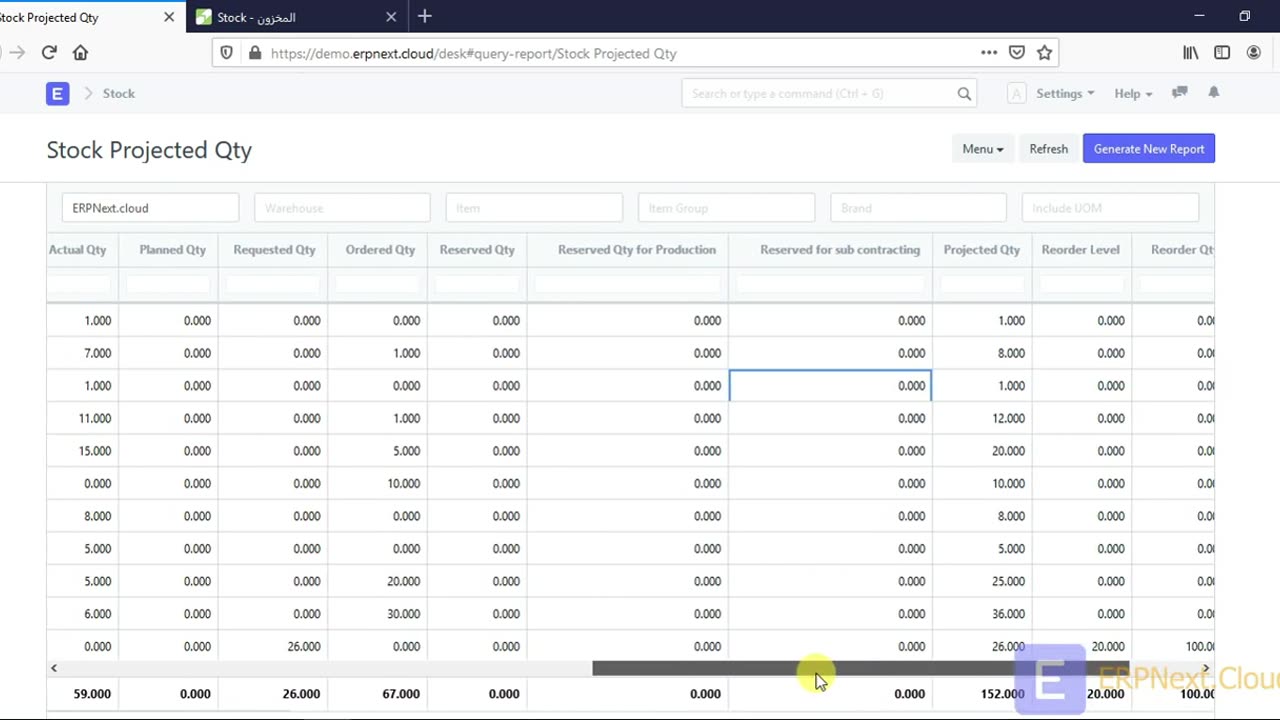Open the site security shield icon

pos(227,53)
